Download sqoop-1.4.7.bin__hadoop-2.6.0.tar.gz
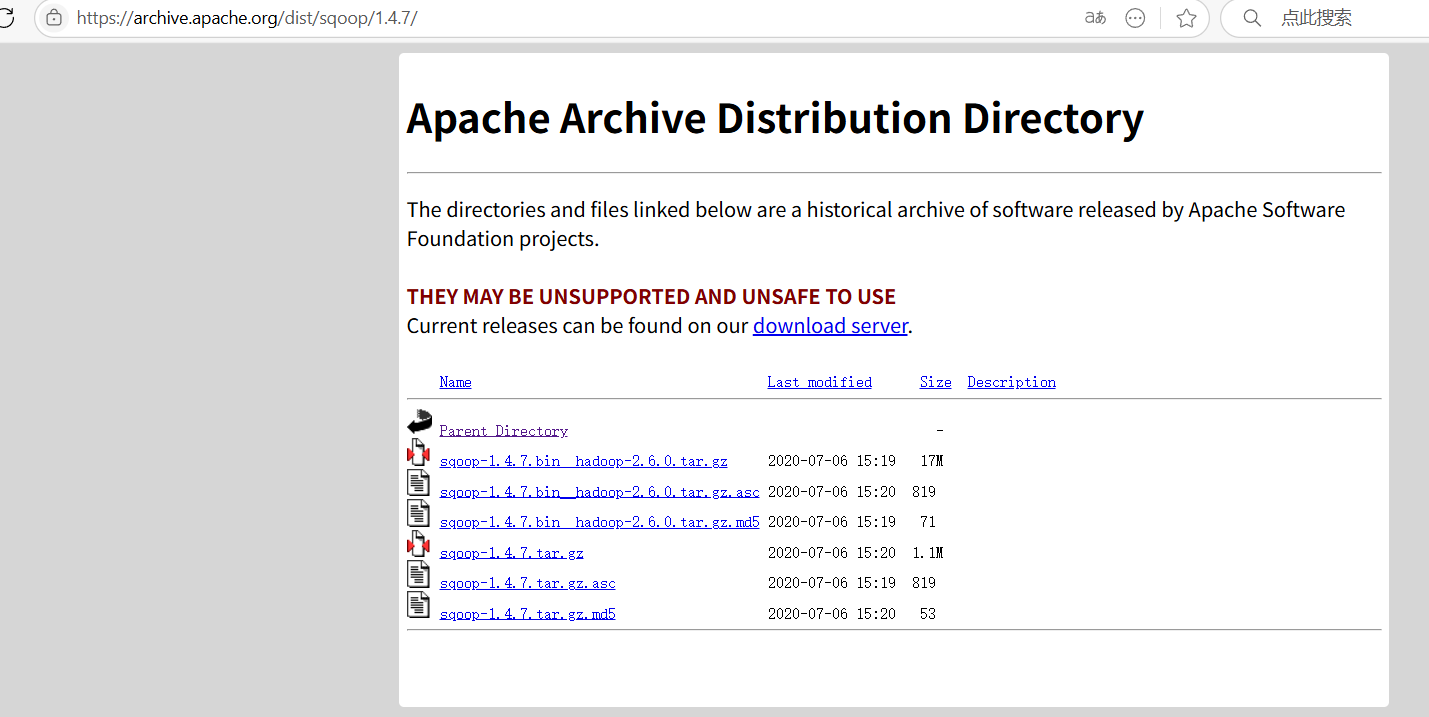The width and height of the screenshot is (1429, 717). (x=583, y=462)
